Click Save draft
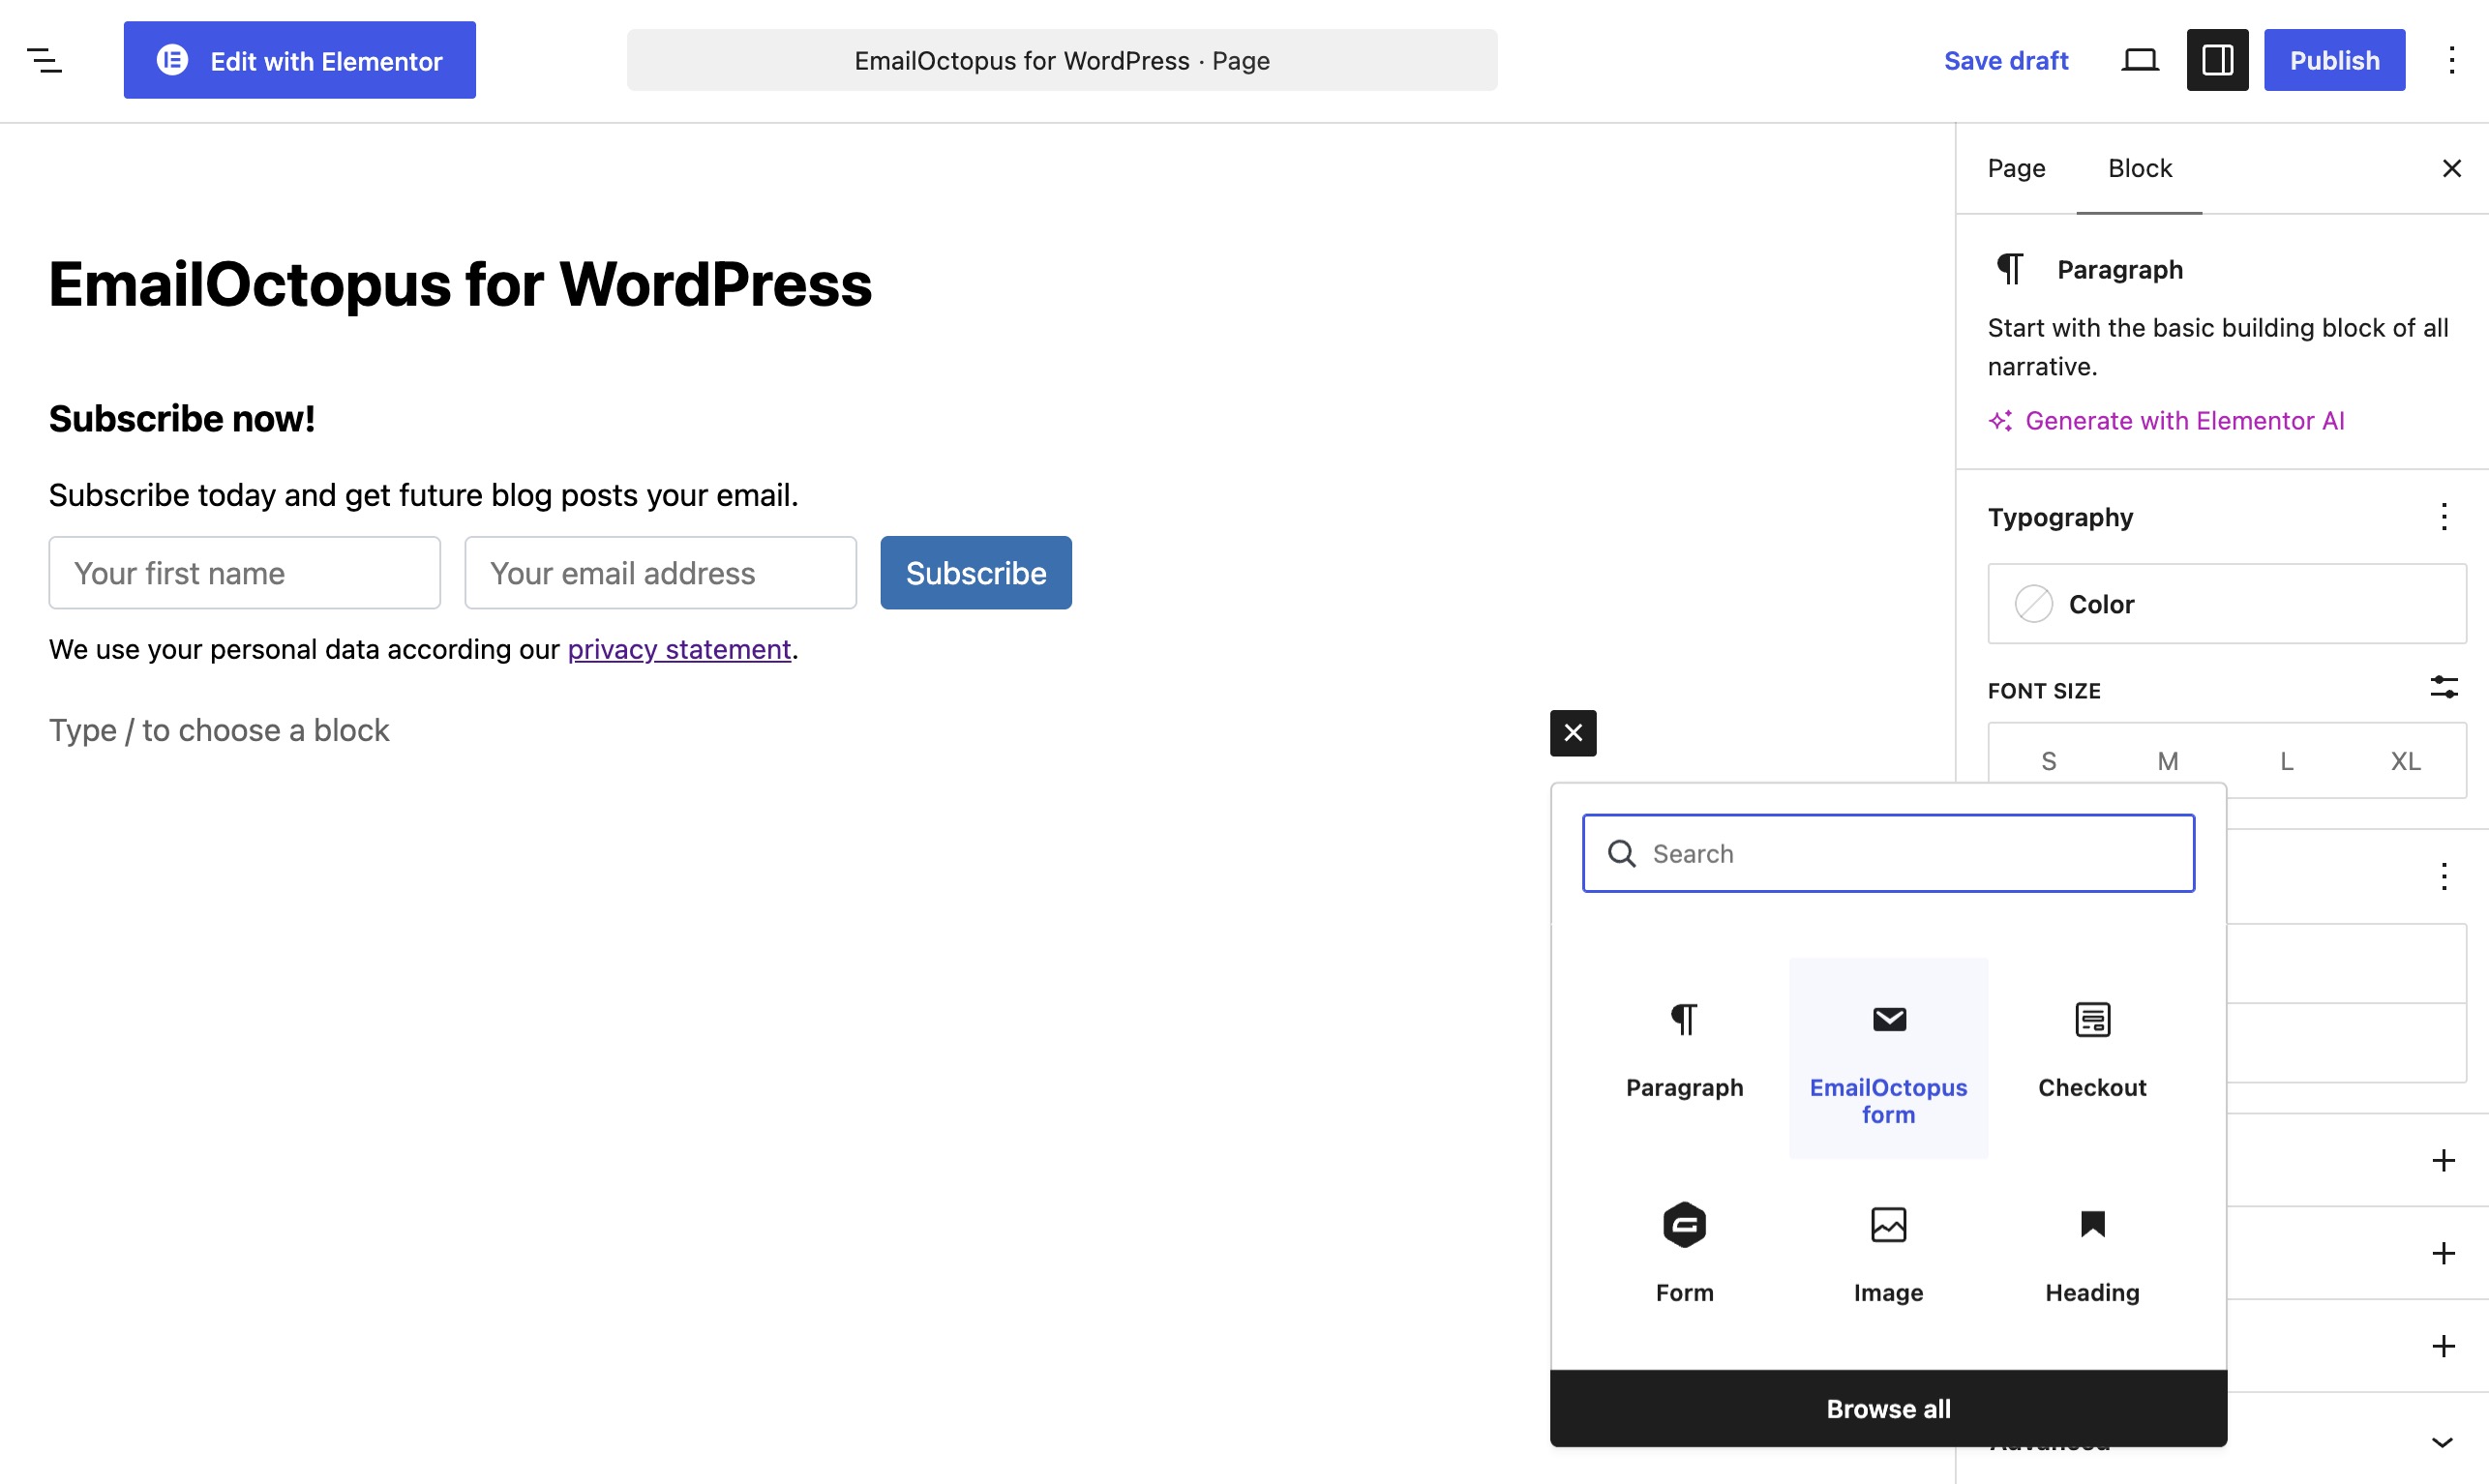The height and width of the screenshot is (1484, 2489). pos(2005,61)
